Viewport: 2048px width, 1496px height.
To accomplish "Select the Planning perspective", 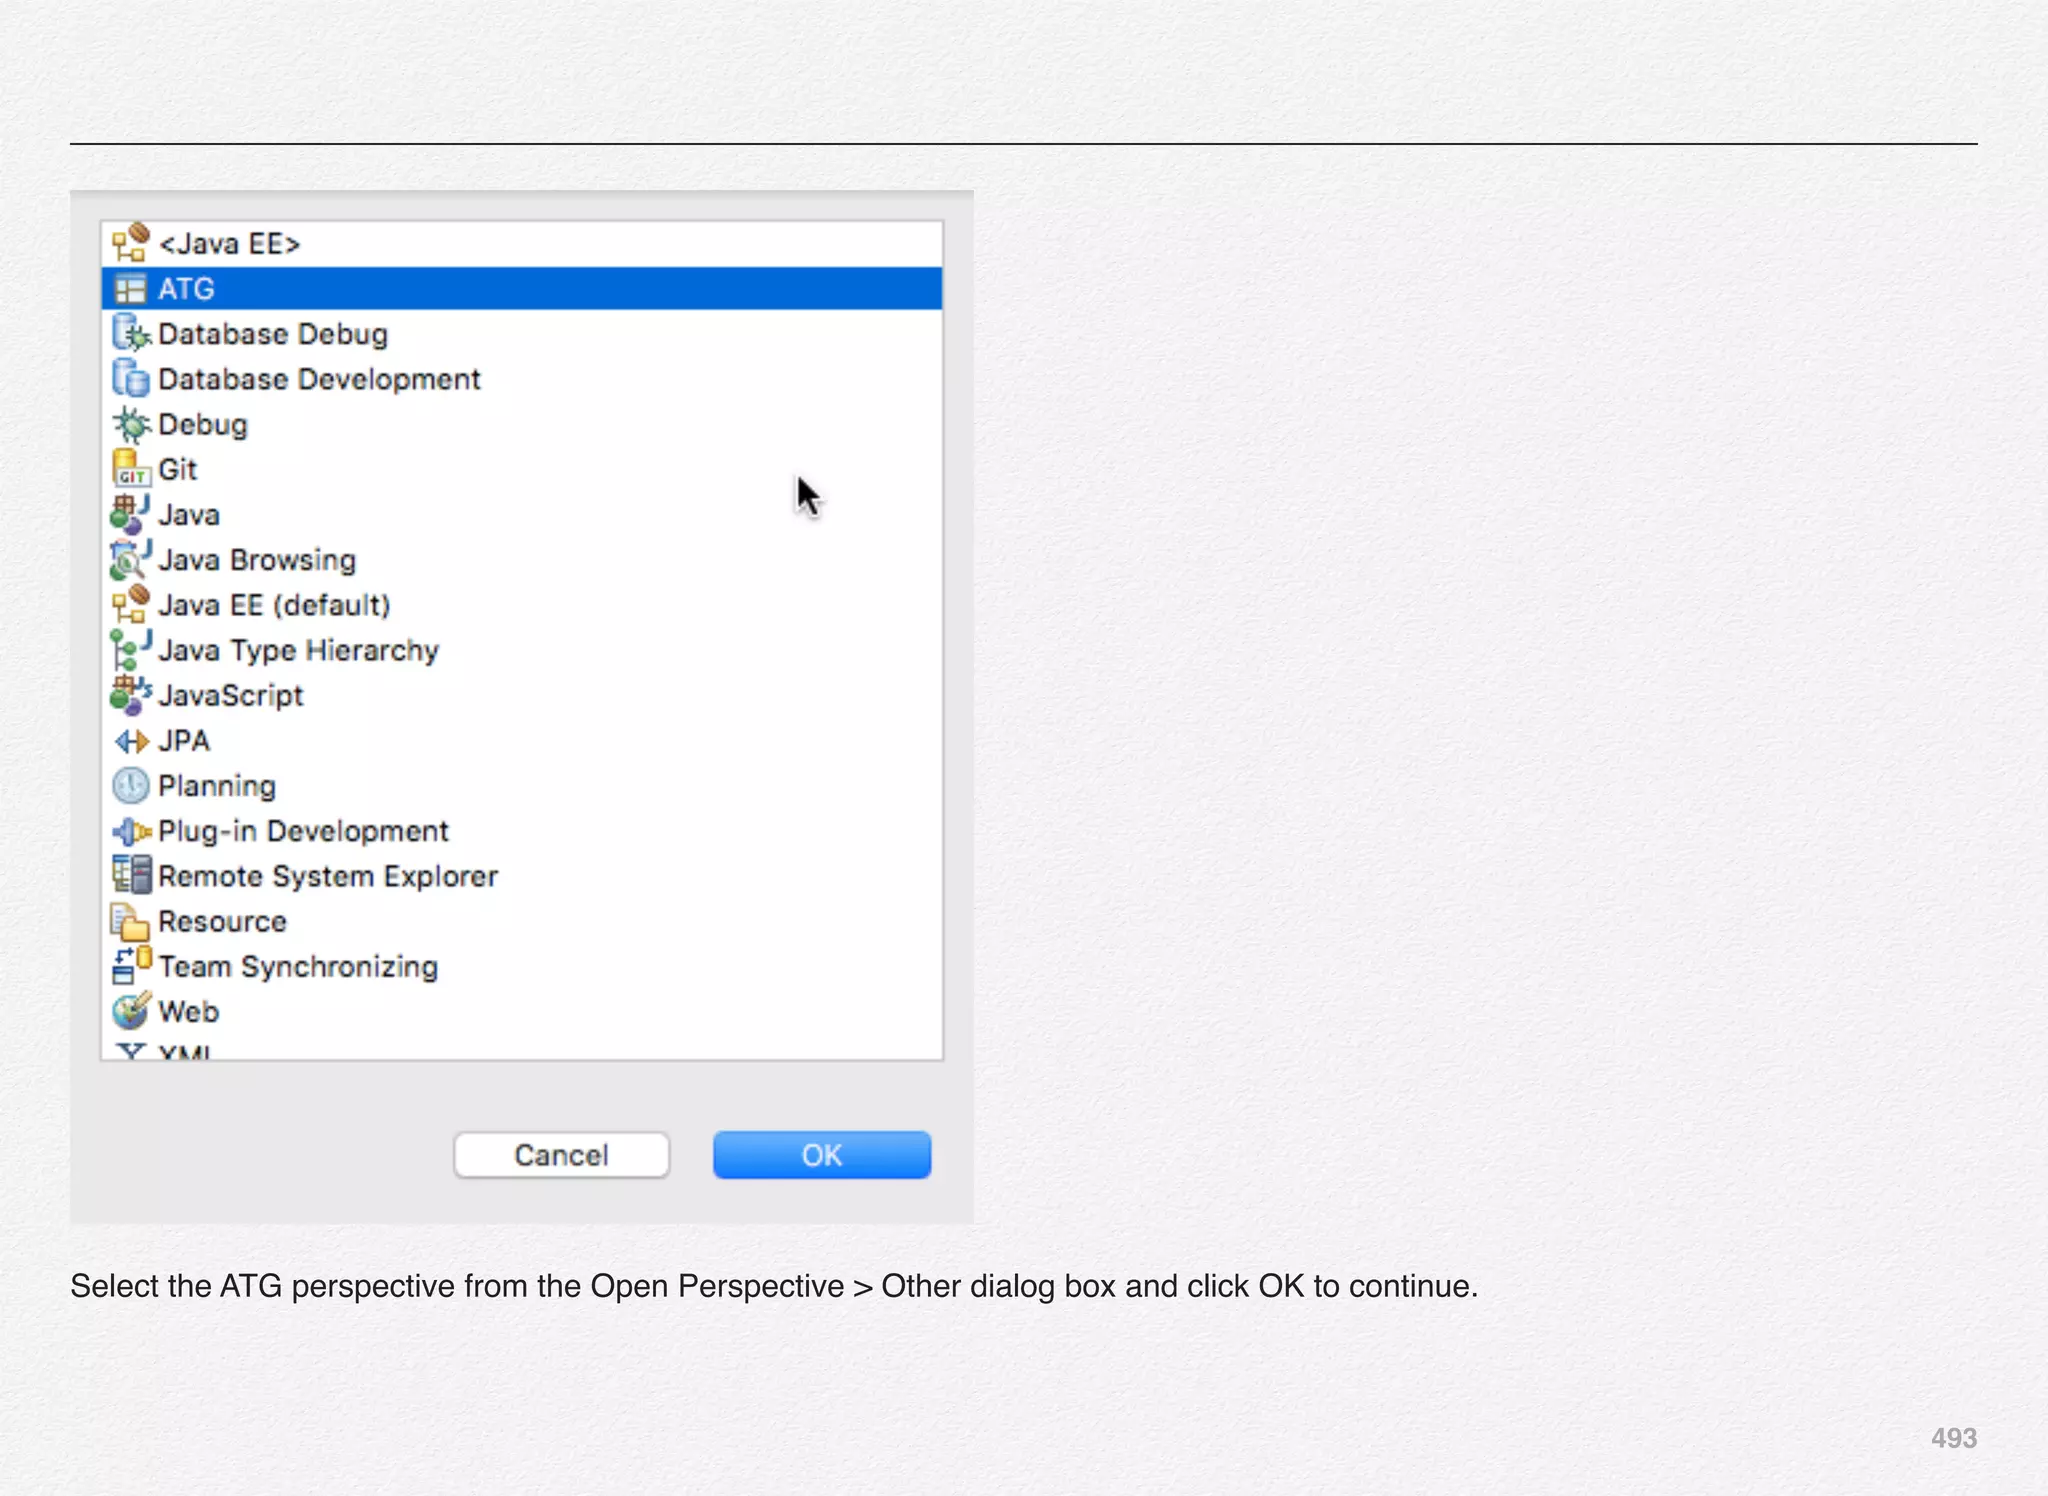I will (x=522, y=786).
